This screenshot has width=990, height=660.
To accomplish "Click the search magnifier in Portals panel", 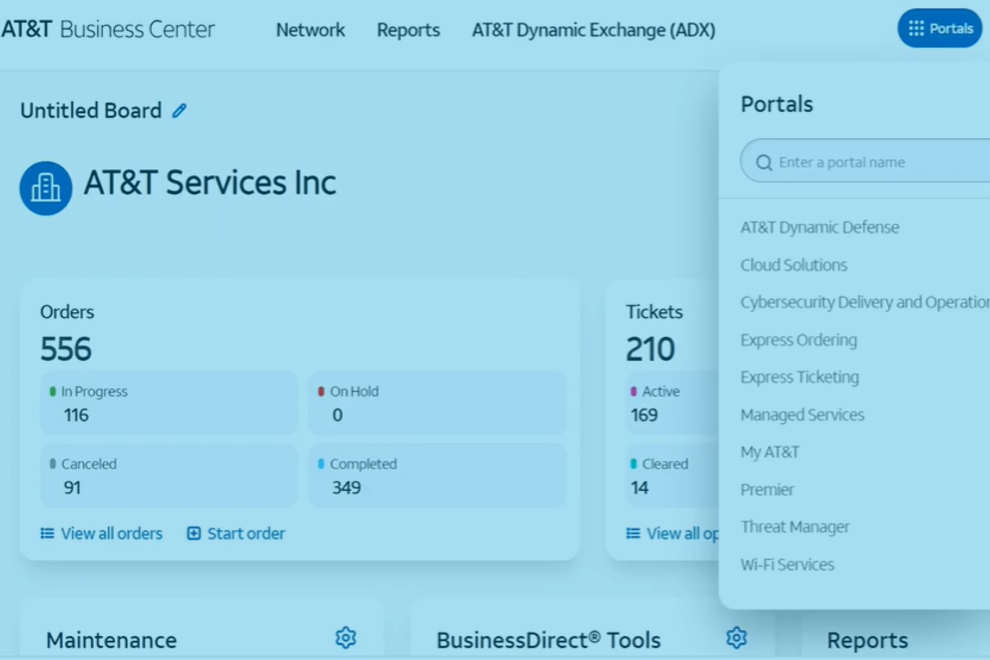I will tap(764, 163).
